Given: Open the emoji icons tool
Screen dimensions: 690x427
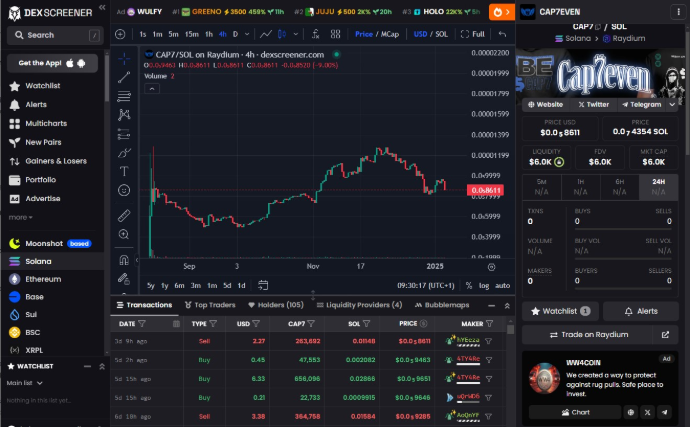Looking at the screenshot, I should point(124,190).
